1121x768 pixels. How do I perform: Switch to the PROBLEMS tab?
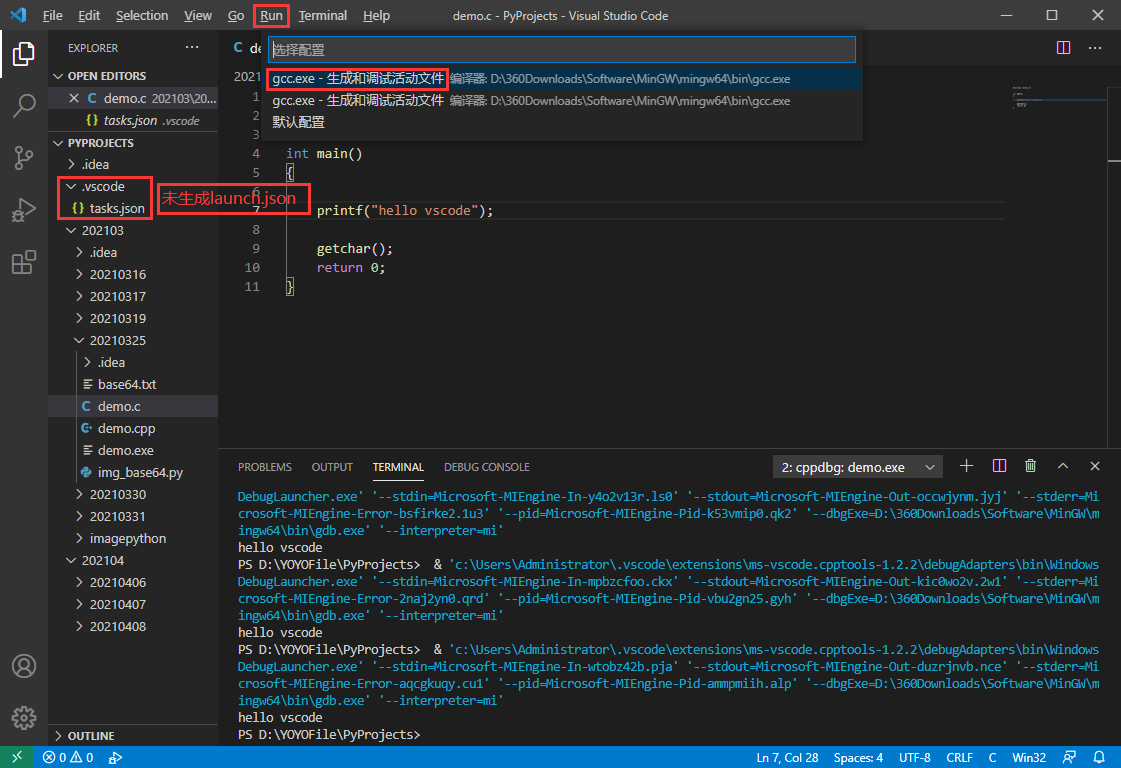point(265,467)
